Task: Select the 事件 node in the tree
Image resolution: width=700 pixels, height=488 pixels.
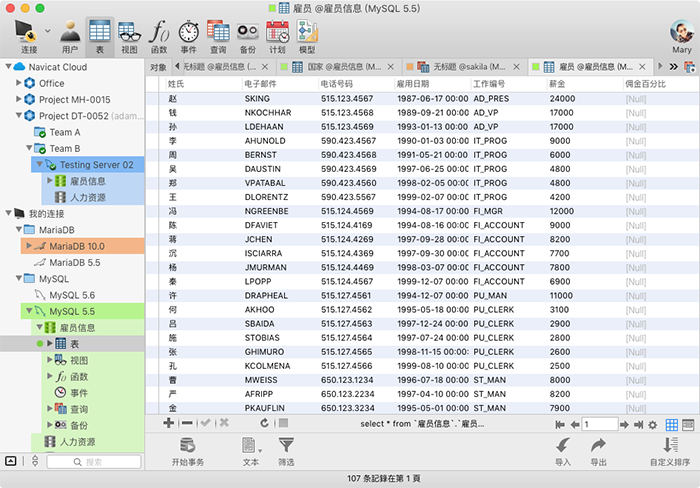Action: point(79,392)
